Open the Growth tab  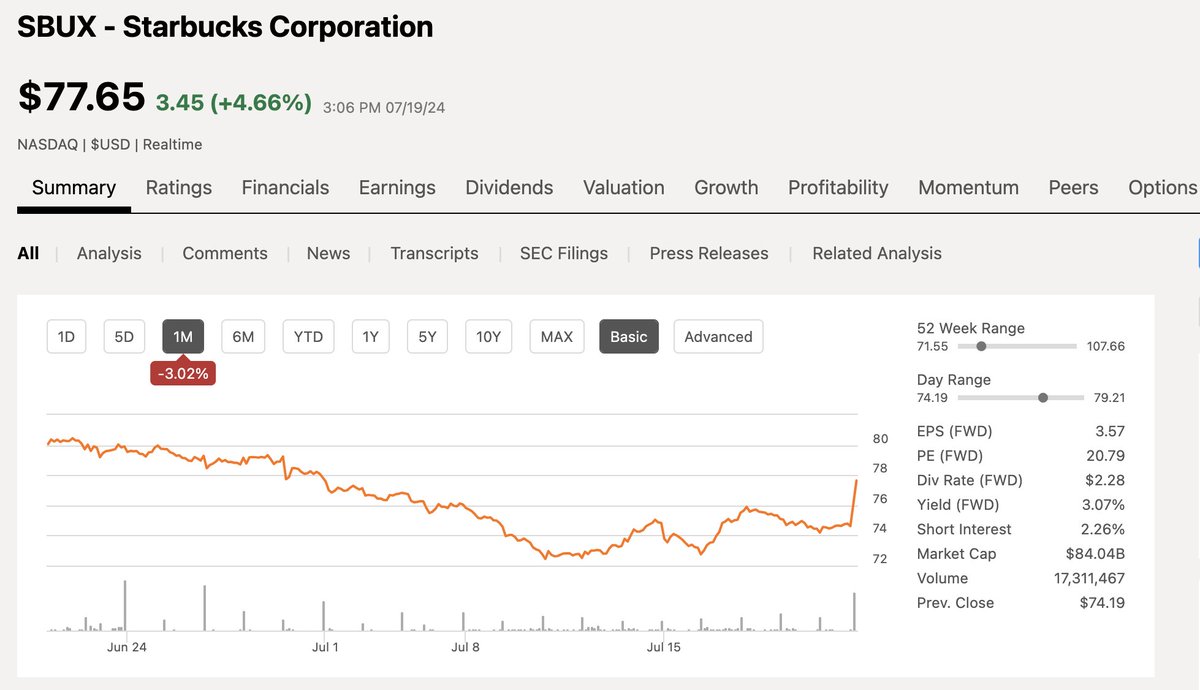click(x=726, y=188)
